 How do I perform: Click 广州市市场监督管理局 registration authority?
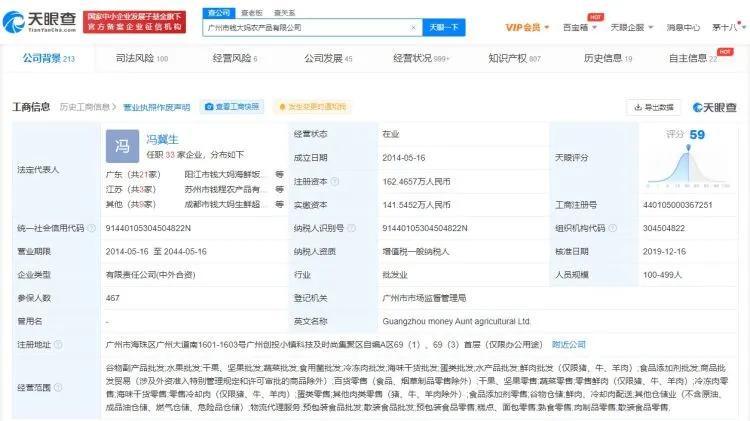(x=424, y=298)
